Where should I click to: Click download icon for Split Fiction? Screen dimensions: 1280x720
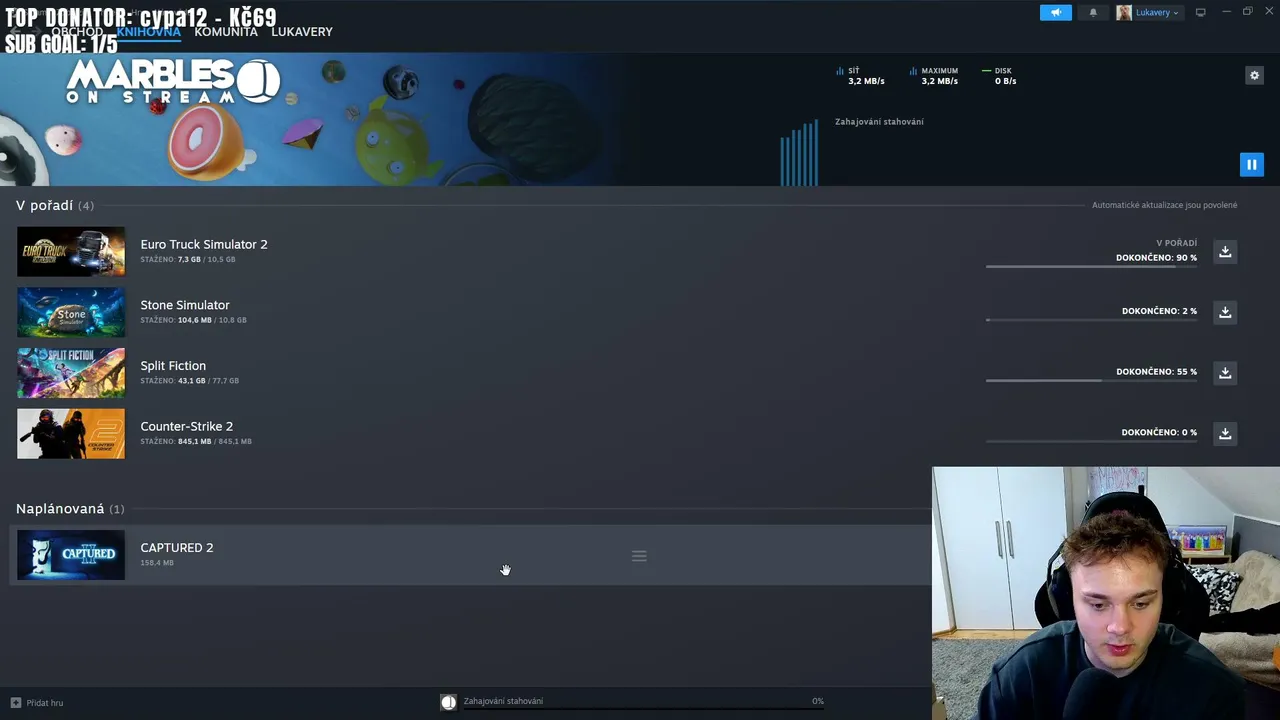click(1225, 373)
